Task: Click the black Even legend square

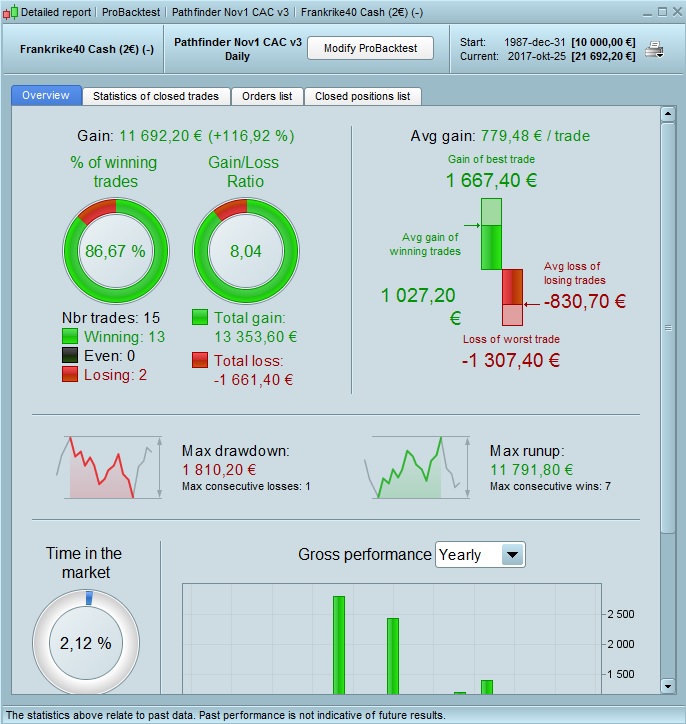Action: pyautogui.click(x=70, y=356)
